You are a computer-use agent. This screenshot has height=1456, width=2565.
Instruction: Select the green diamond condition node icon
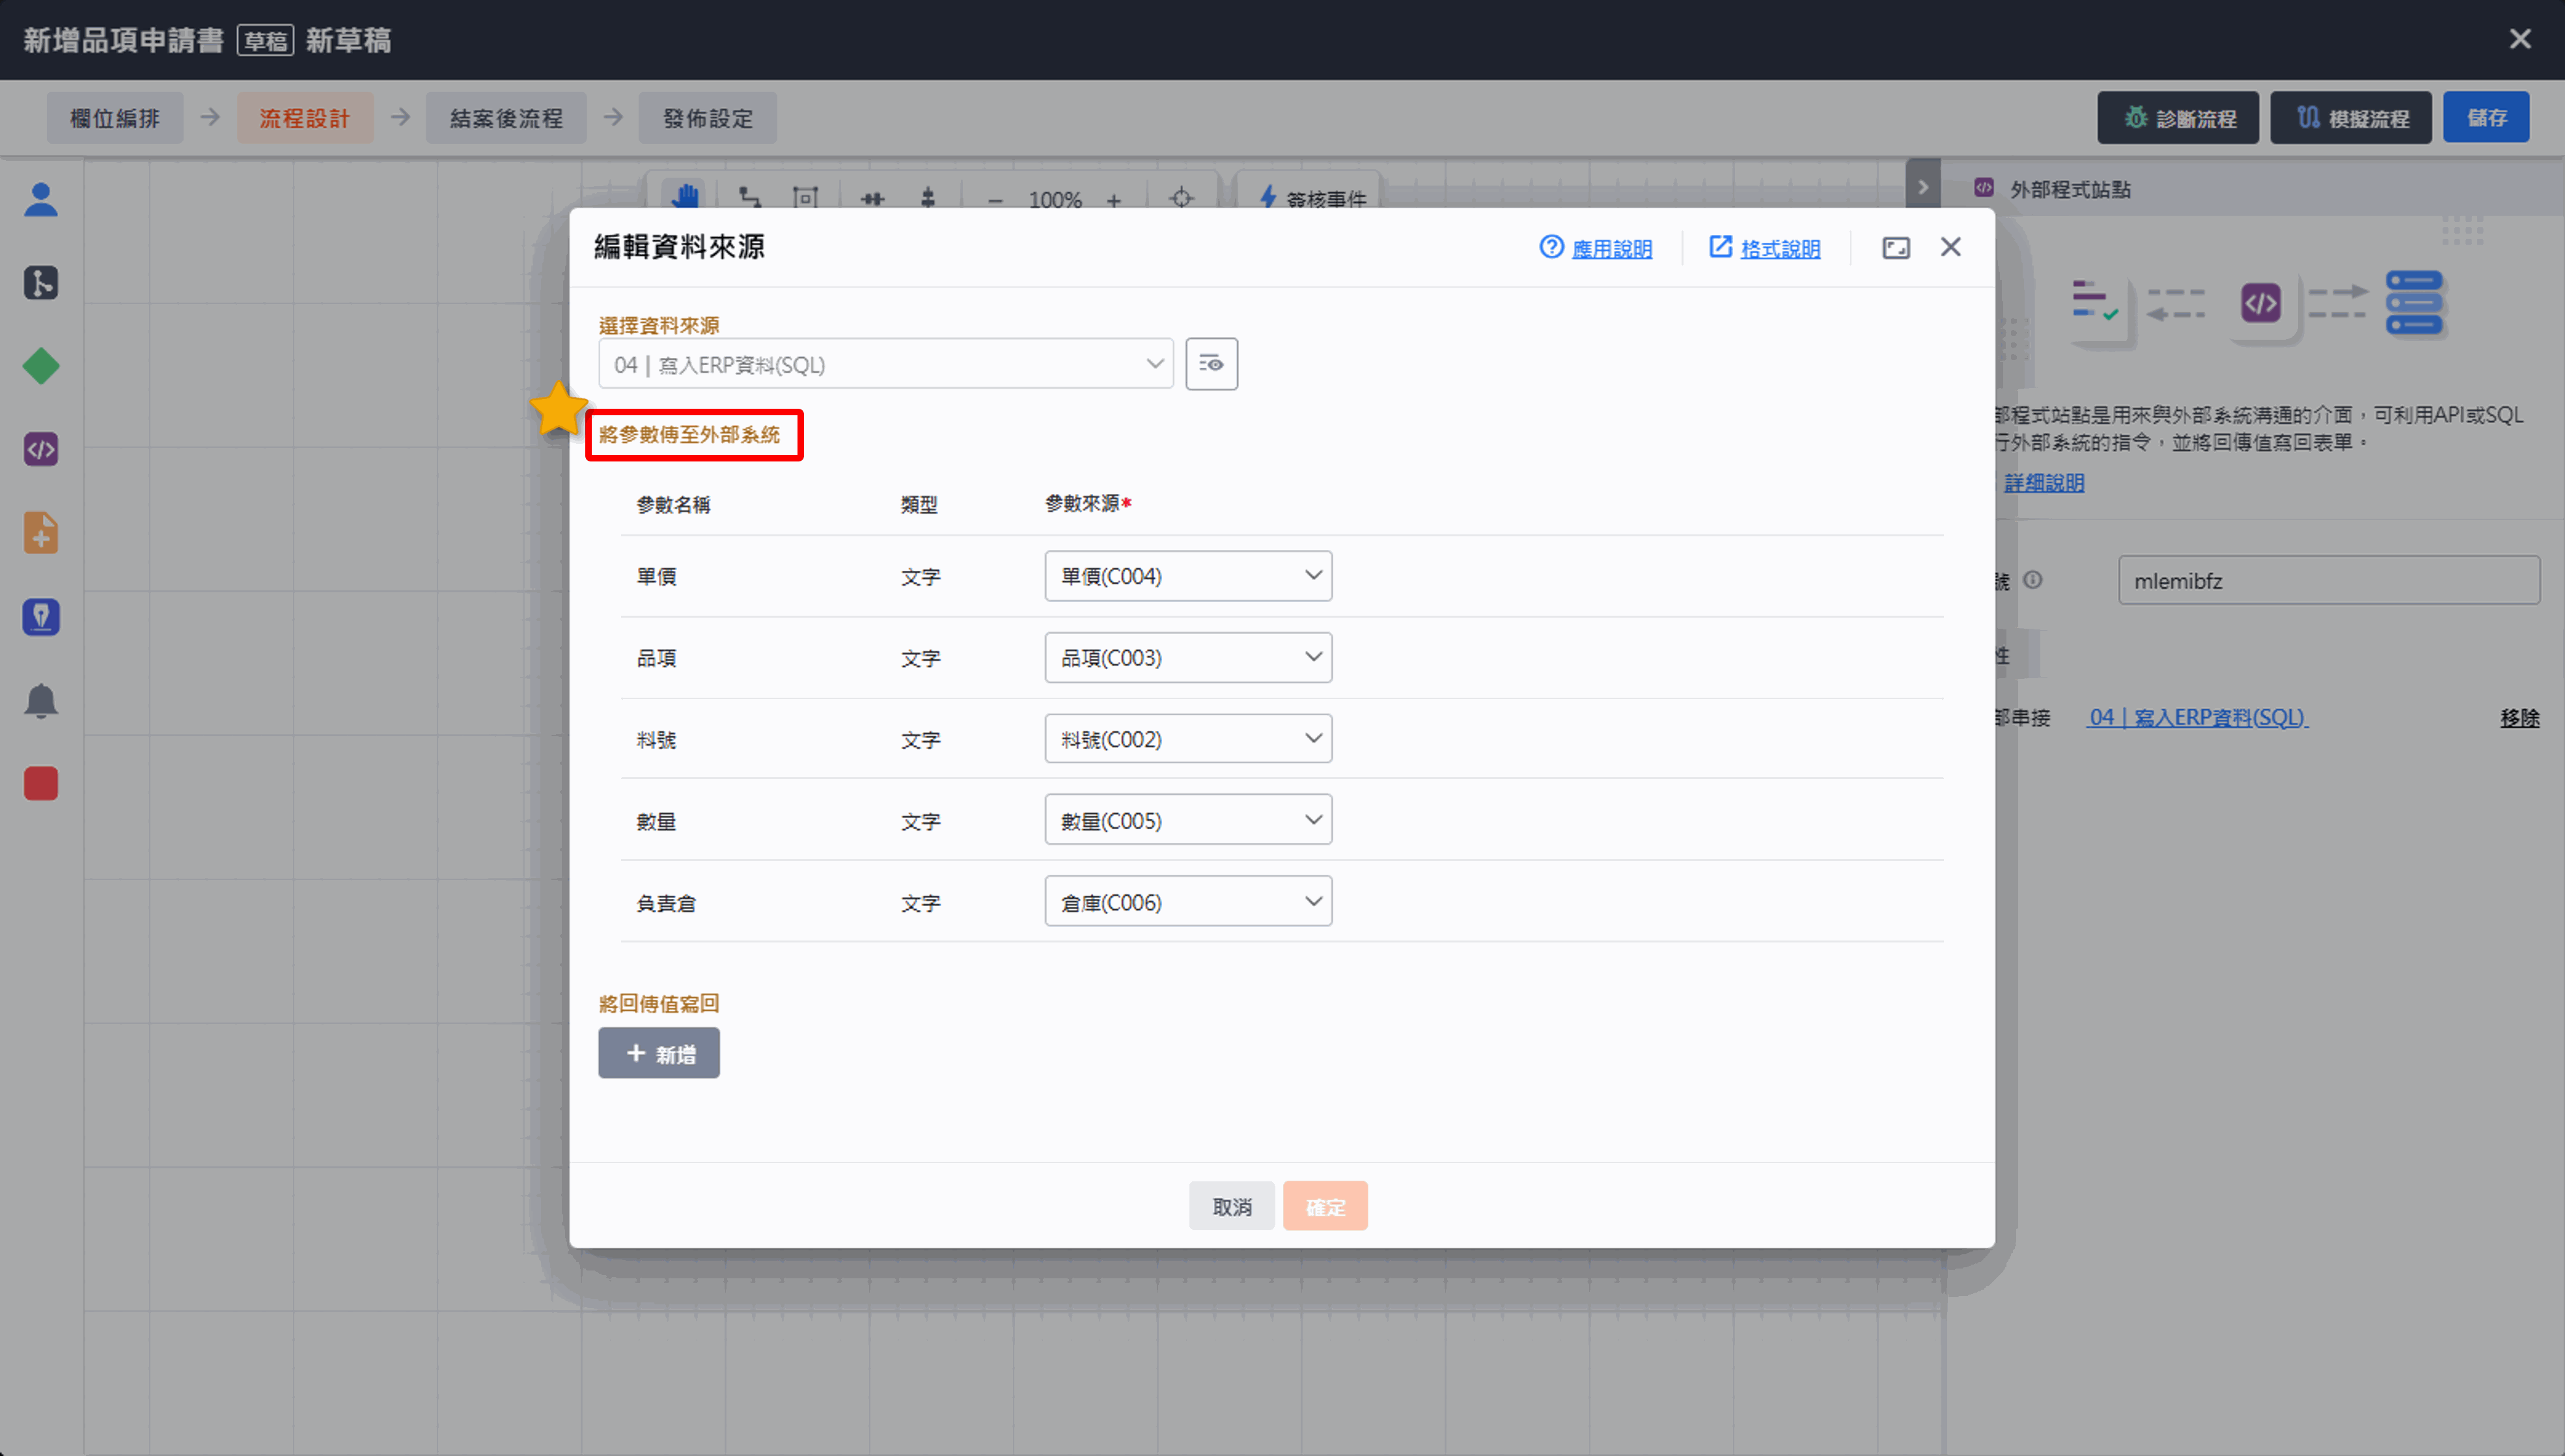(x=41, y=366)
